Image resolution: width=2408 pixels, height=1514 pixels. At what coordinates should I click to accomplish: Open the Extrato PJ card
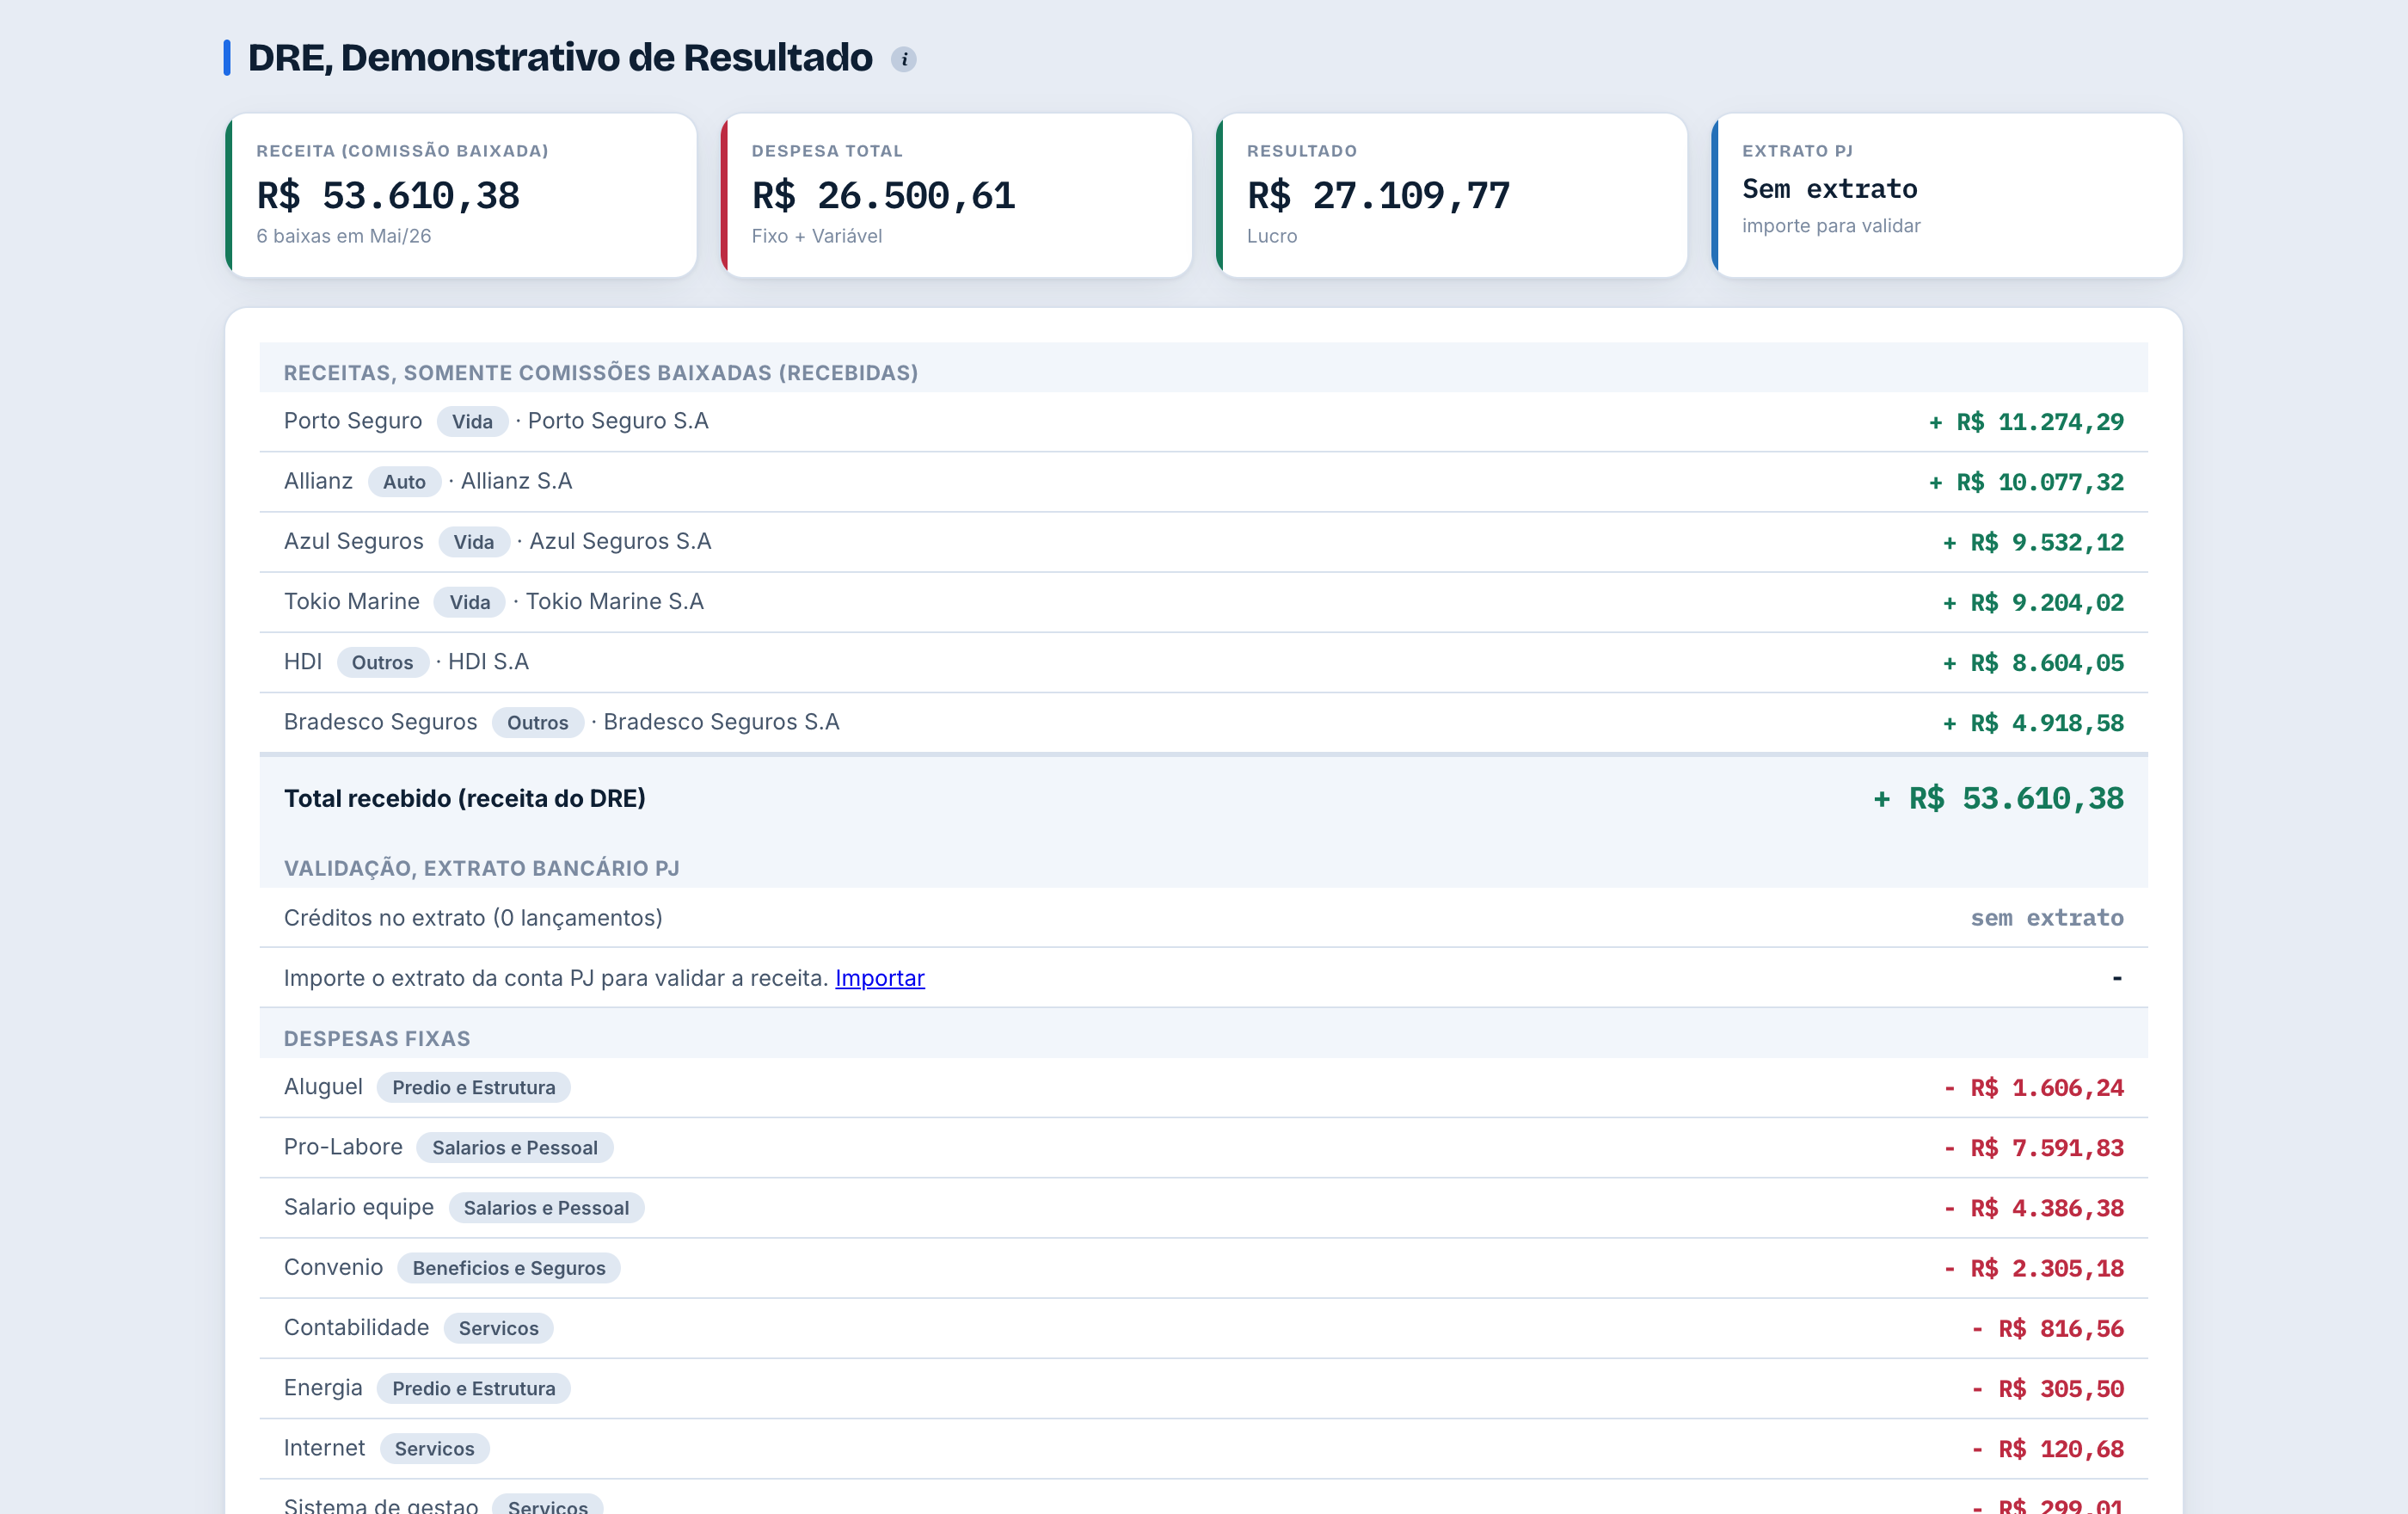pyautogui.click(x=1946, y=195)
